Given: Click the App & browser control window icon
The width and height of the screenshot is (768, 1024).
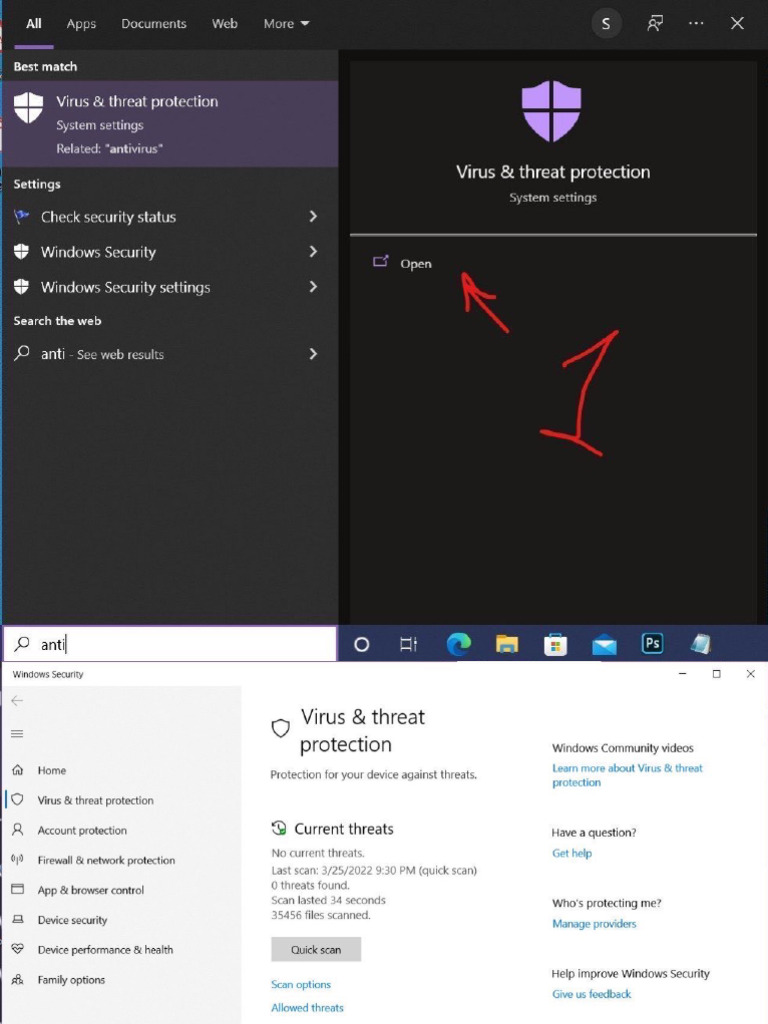Looking at the screenshot, I should point(18,889).
